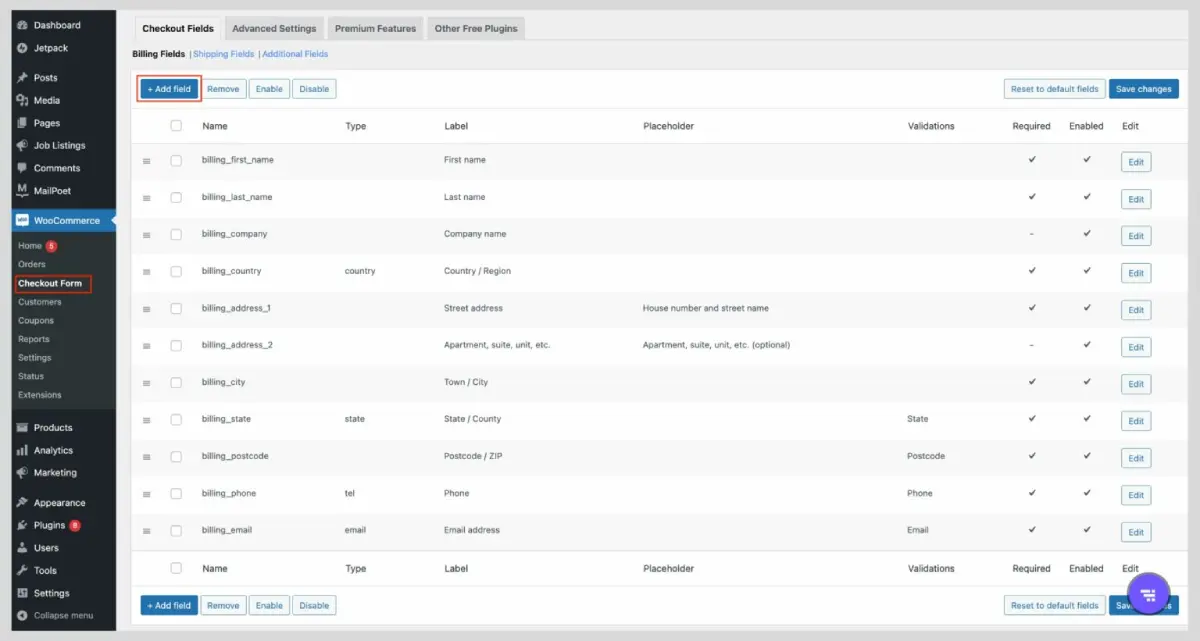
Task: Click the top Save changes button
Action: tap(1143, 89)
